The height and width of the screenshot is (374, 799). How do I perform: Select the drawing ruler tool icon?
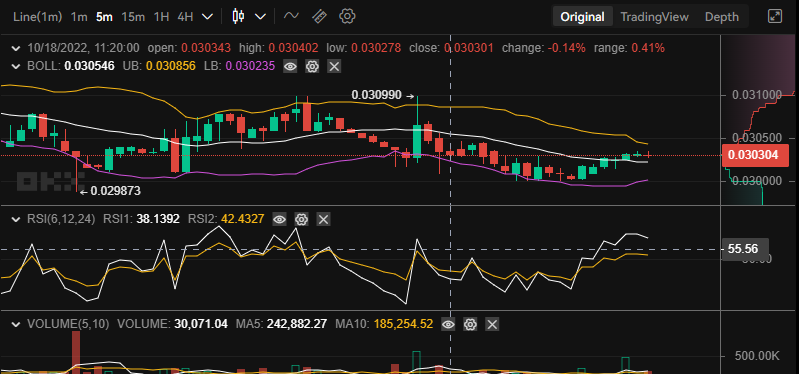click(319, 16)
